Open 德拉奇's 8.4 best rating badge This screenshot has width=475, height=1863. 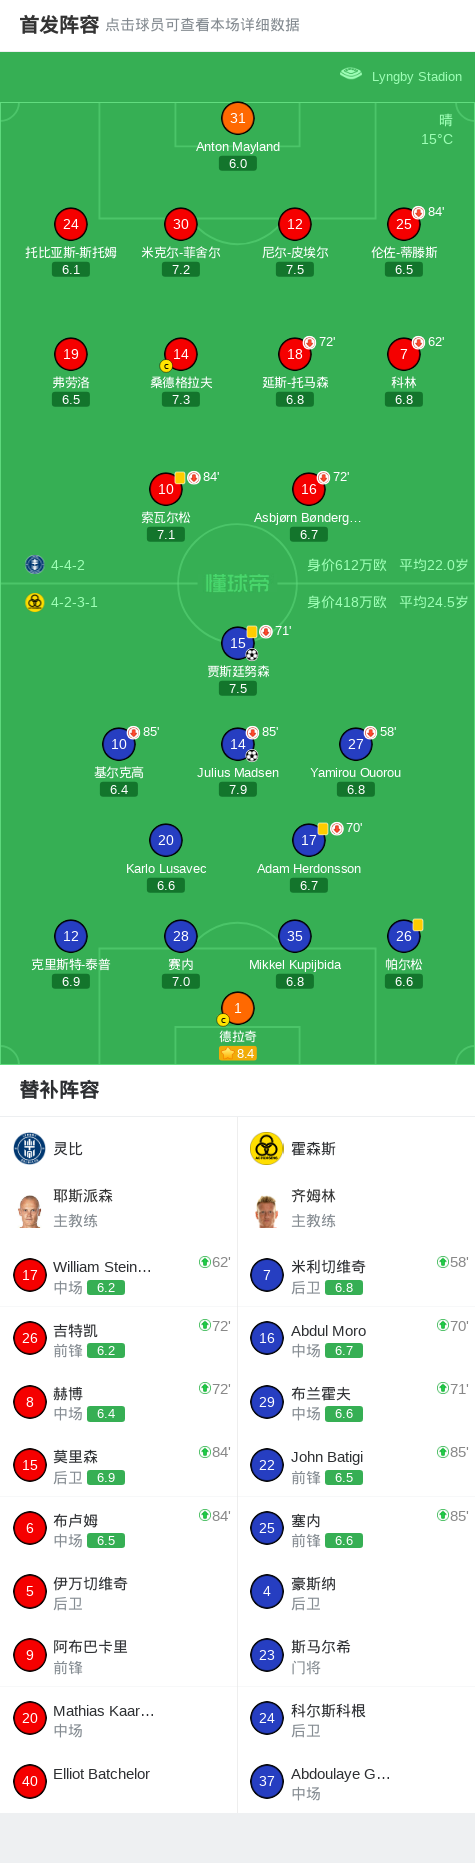238,1053
